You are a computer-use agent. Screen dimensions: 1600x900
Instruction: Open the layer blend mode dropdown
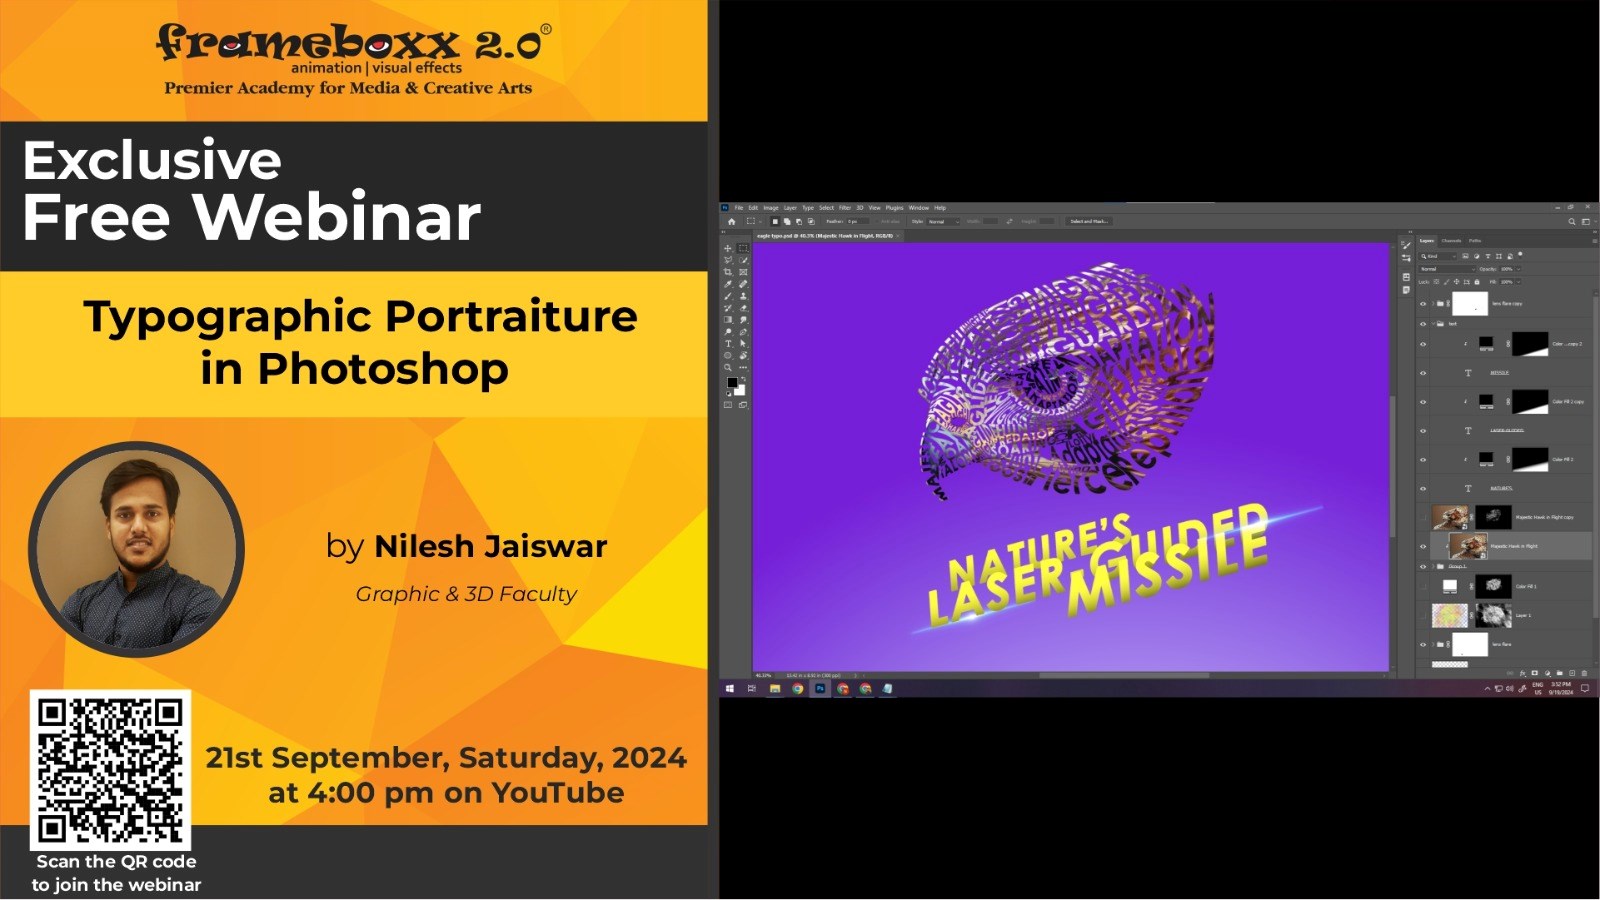[x=1447, y=269]
